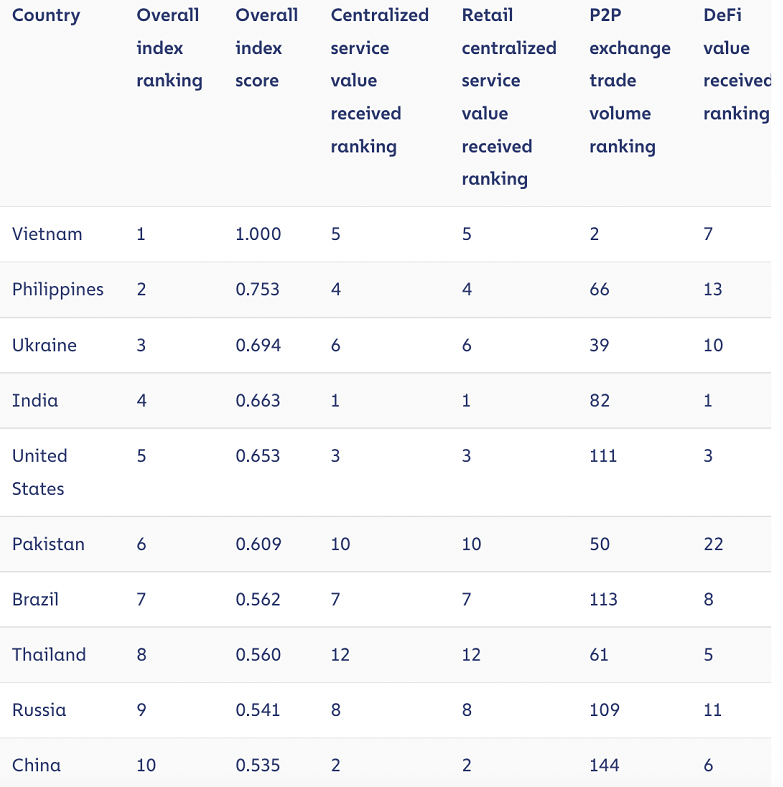
Task: Click the United States country cell
Action: [x=39, y=472]
